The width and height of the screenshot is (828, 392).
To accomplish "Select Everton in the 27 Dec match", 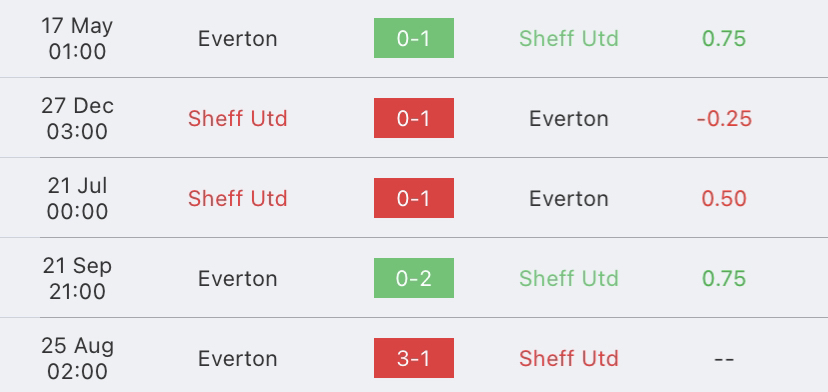I will click(569, 118).
